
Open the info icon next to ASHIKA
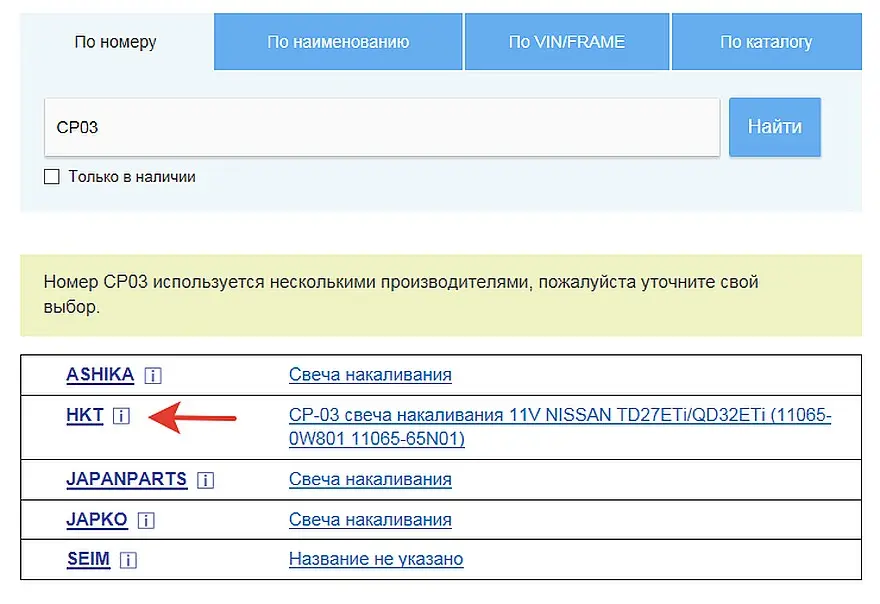153,375
